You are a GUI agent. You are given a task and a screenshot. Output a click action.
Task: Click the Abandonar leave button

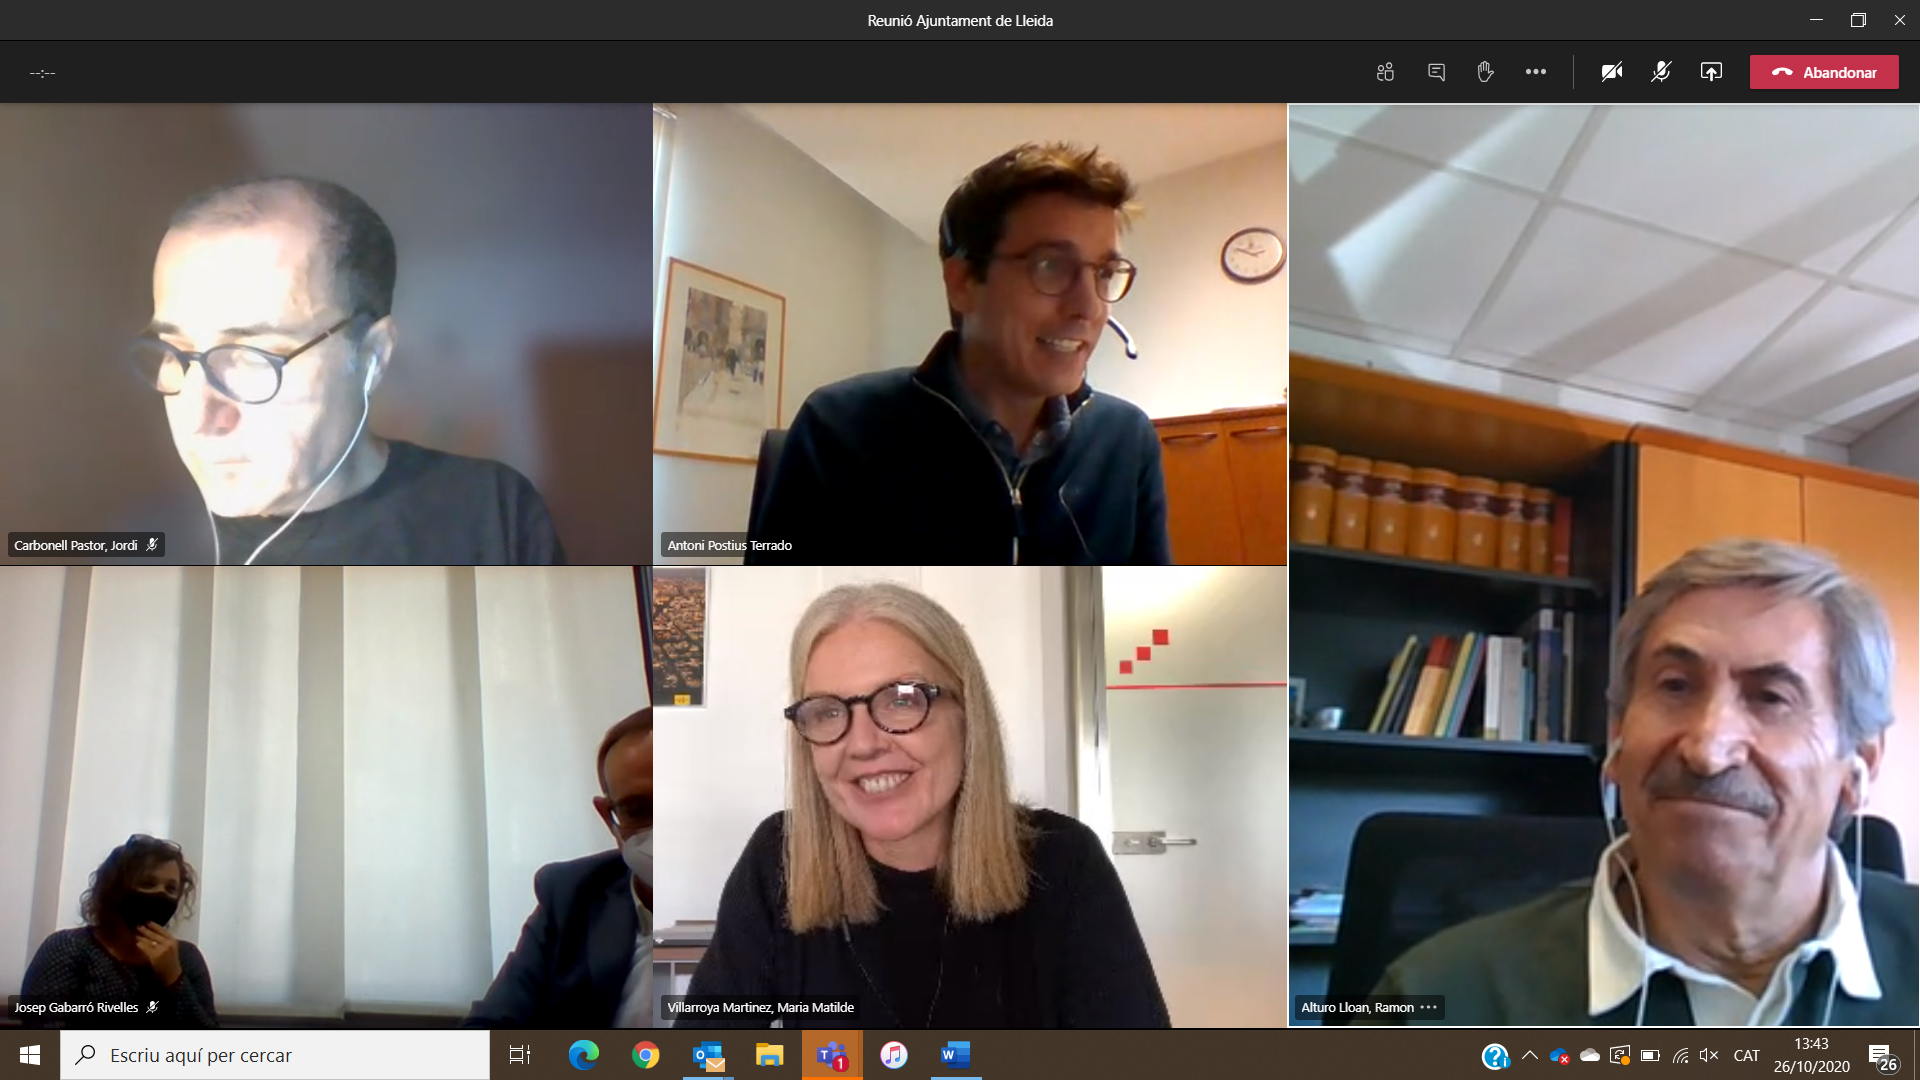[1824, 72]
